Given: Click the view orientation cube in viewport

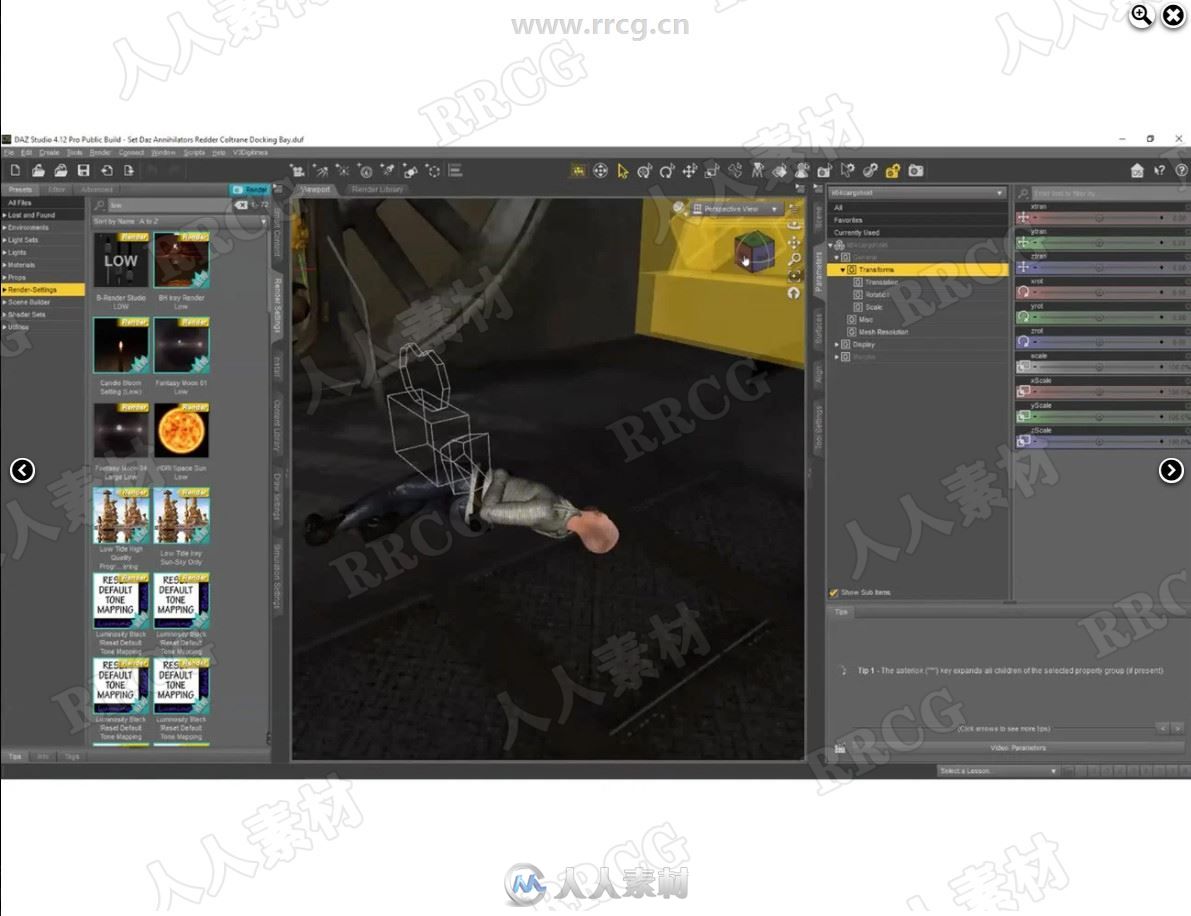Looking at the screenshot, I should click(753, 251).
